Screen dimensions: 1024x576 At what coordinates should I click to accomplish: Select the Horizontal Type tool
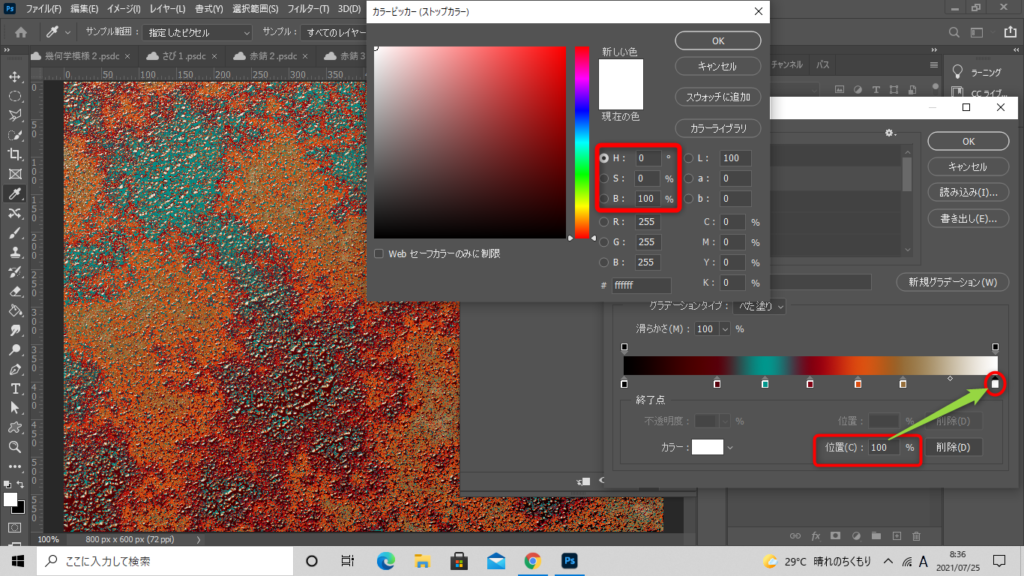click(x=14, y=389)
